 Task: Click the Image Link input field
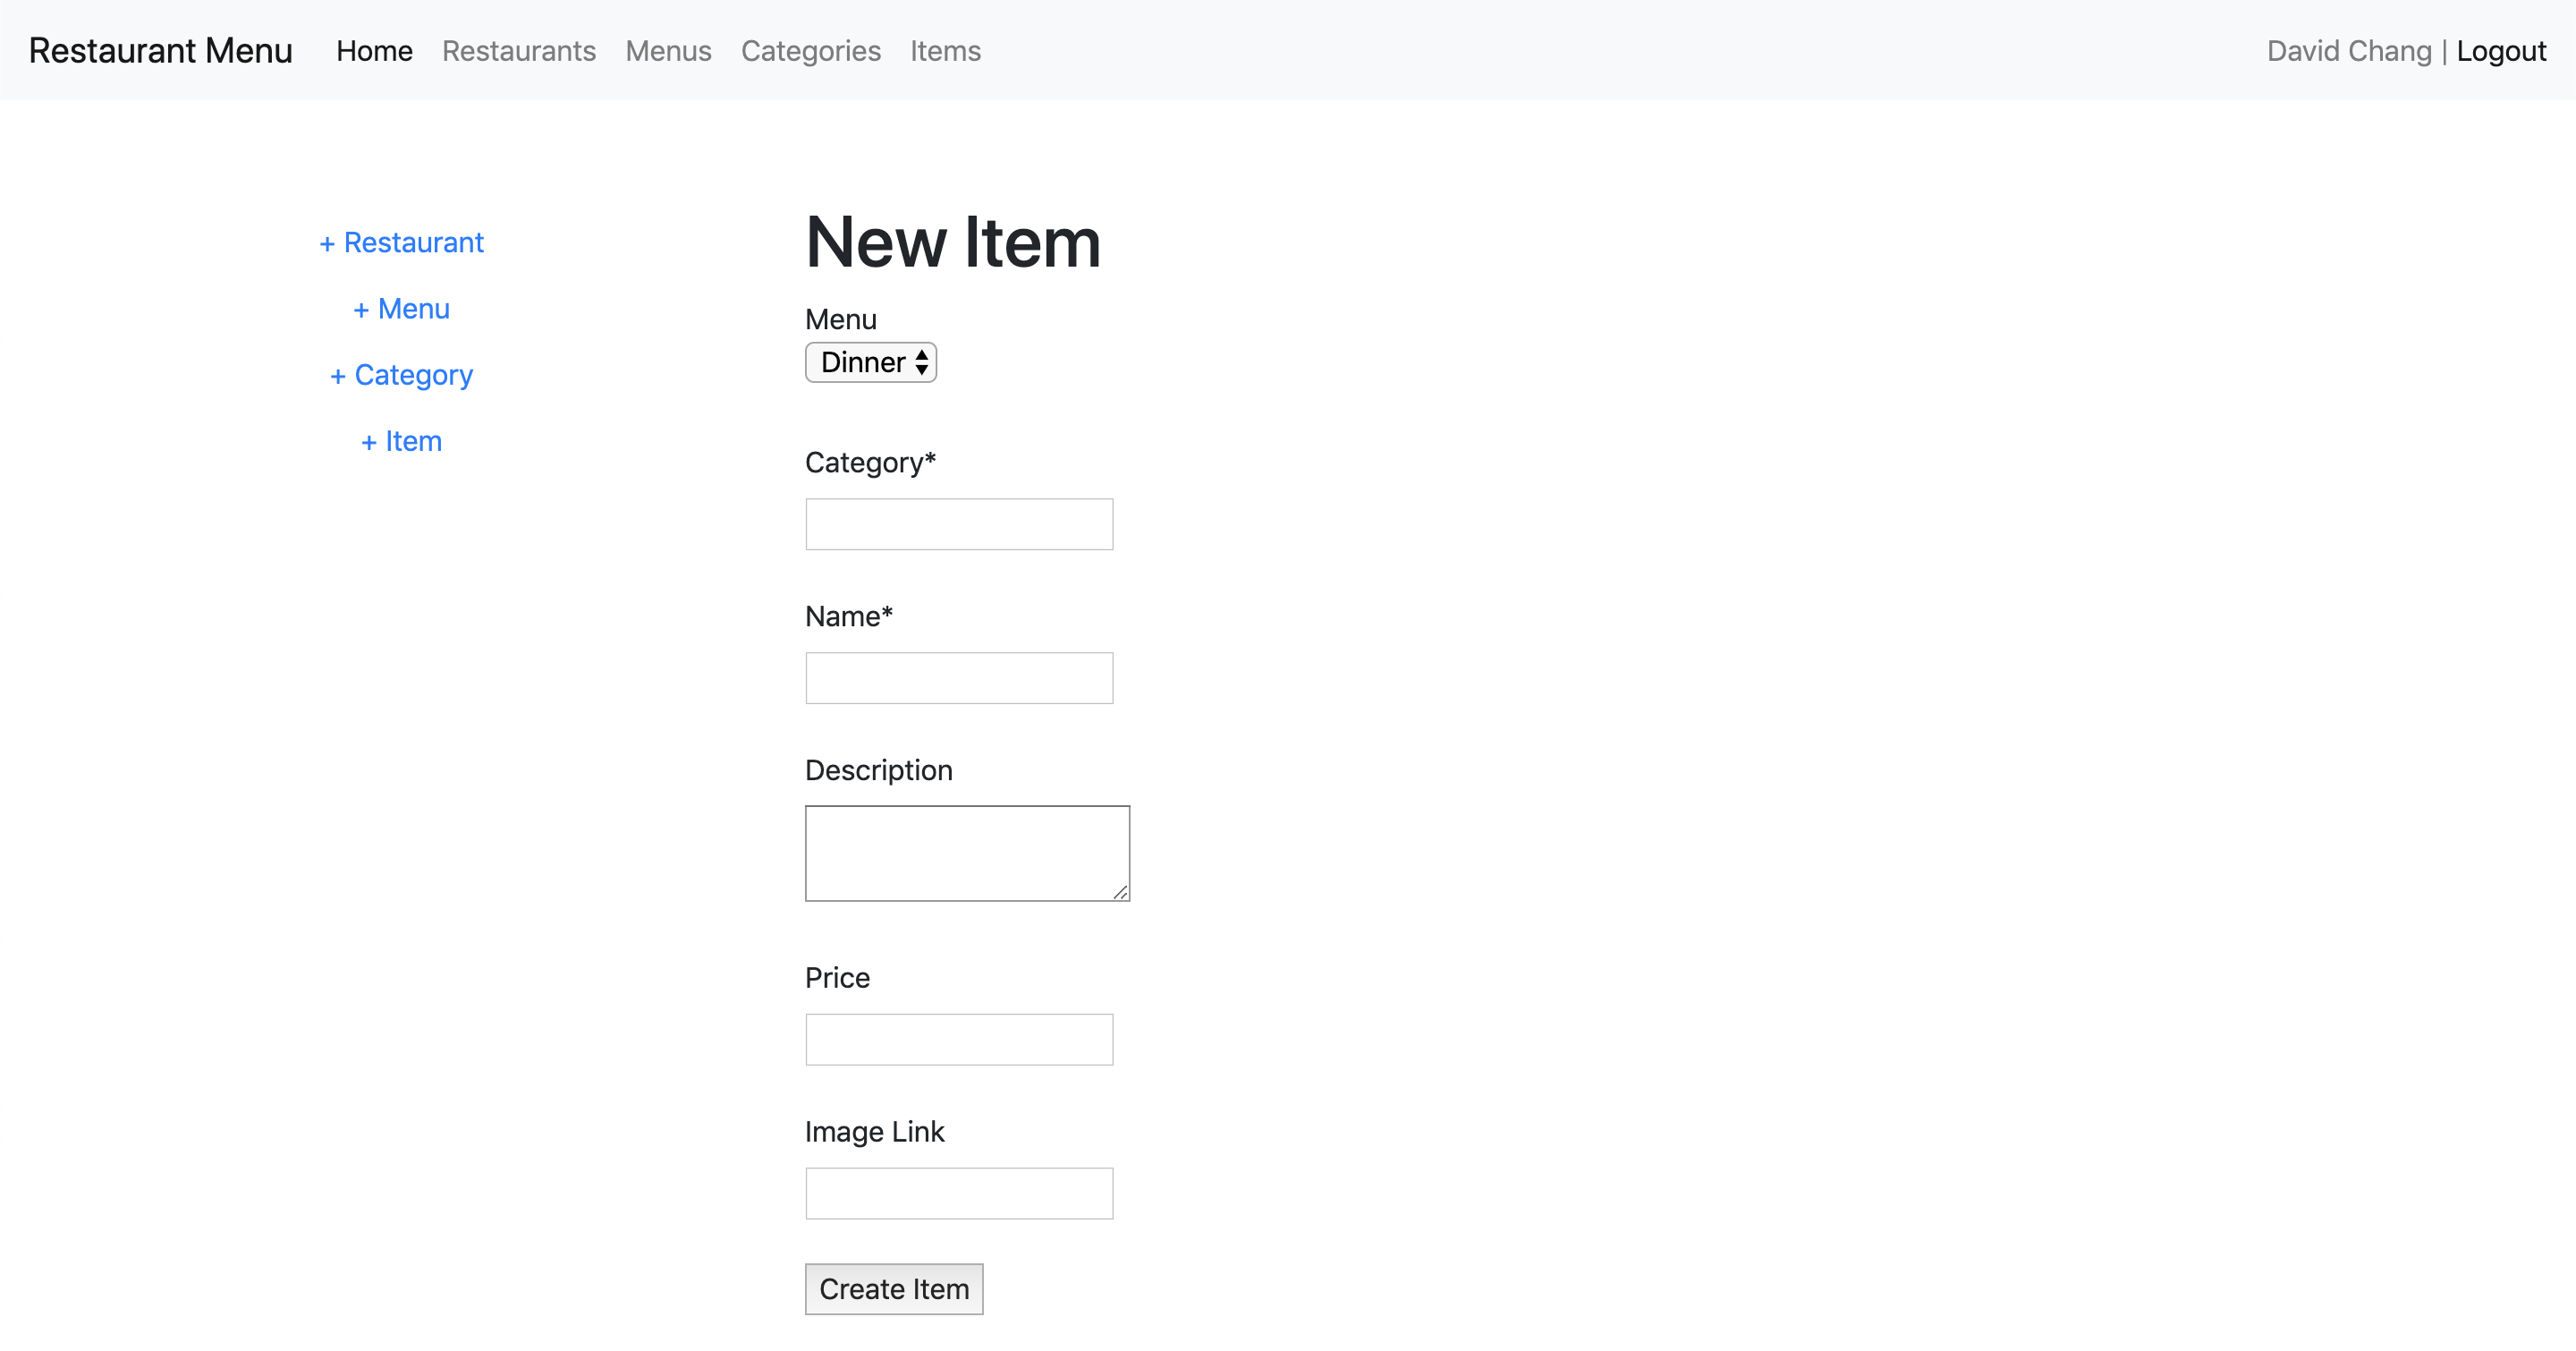[x=958, y=1193]
